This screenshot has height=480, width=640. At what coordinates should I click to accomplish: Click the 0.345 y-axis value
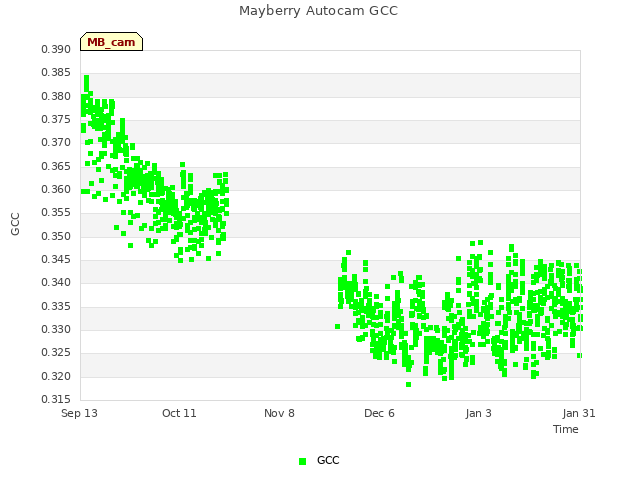56,259
